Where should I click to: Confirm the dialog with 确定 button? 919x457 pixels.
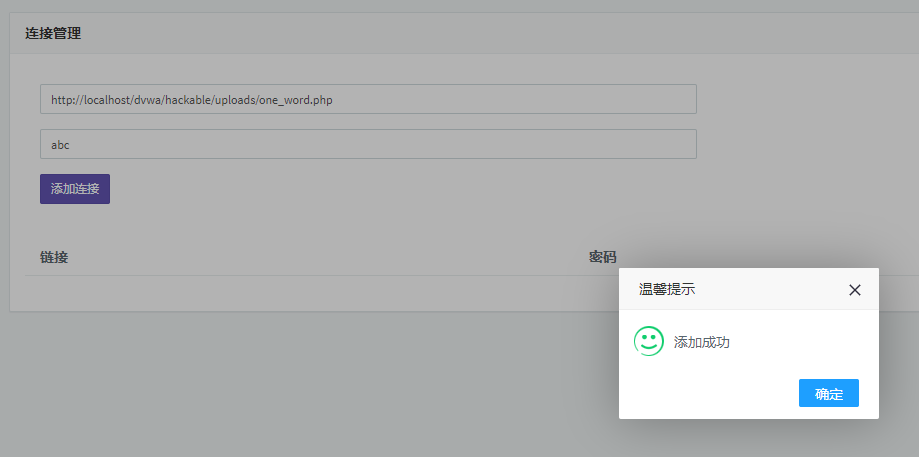click(828, 394)
